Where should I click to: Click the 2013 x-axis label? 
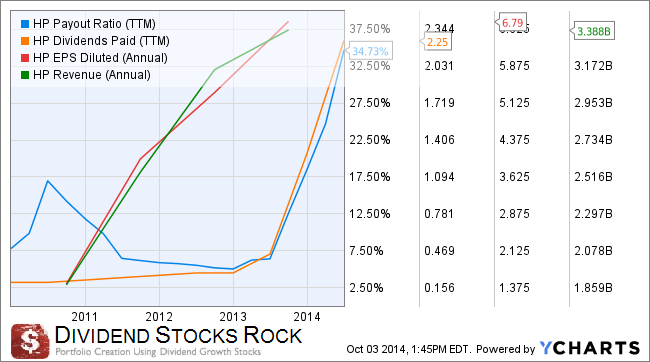[233, 317]
